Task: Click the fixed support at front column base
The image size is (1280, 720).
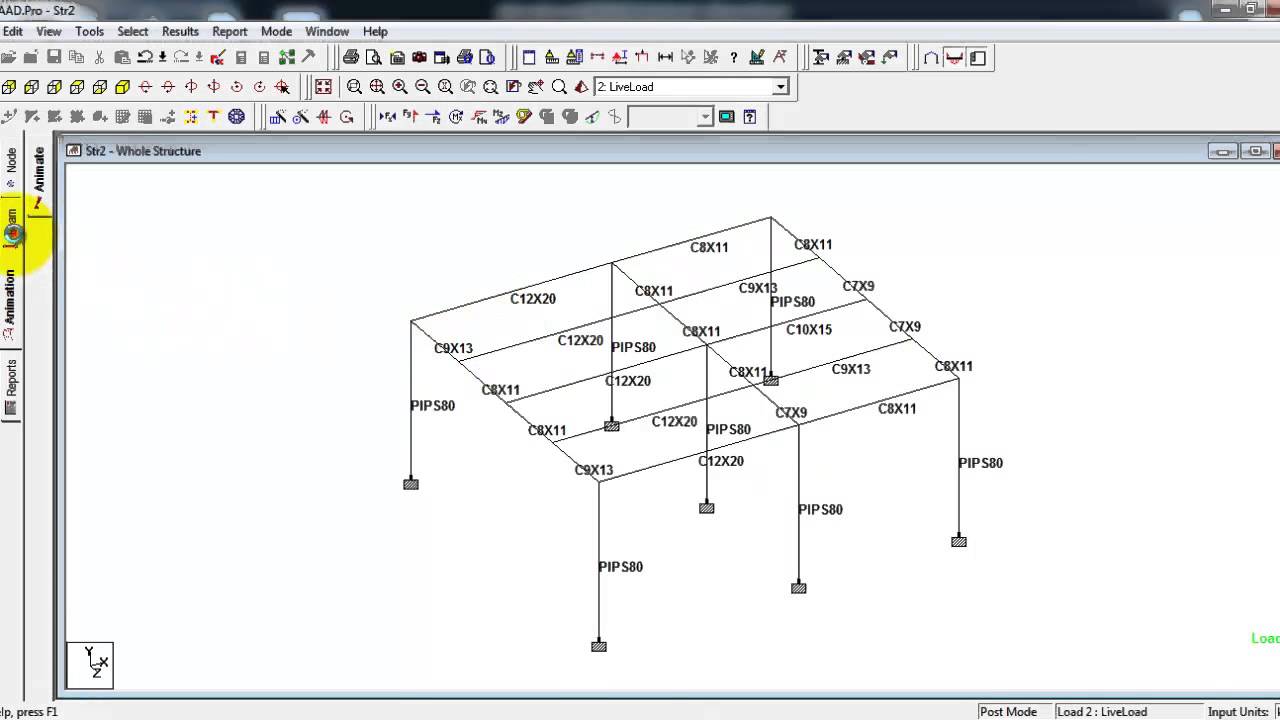Action: 599,646
